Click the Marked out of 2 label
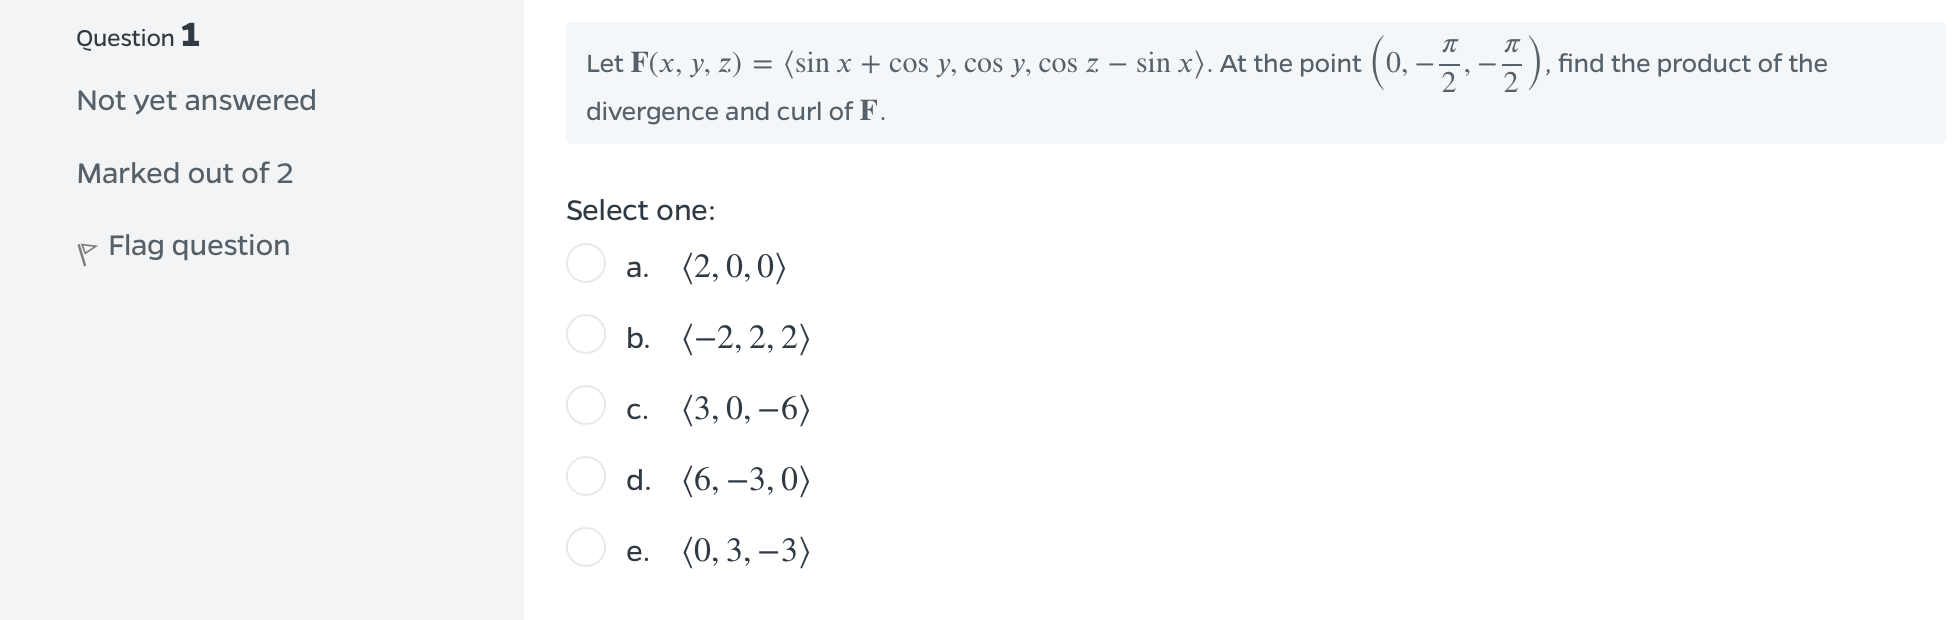Viewport: 1956px width, 620px height. tap(184, 173)
